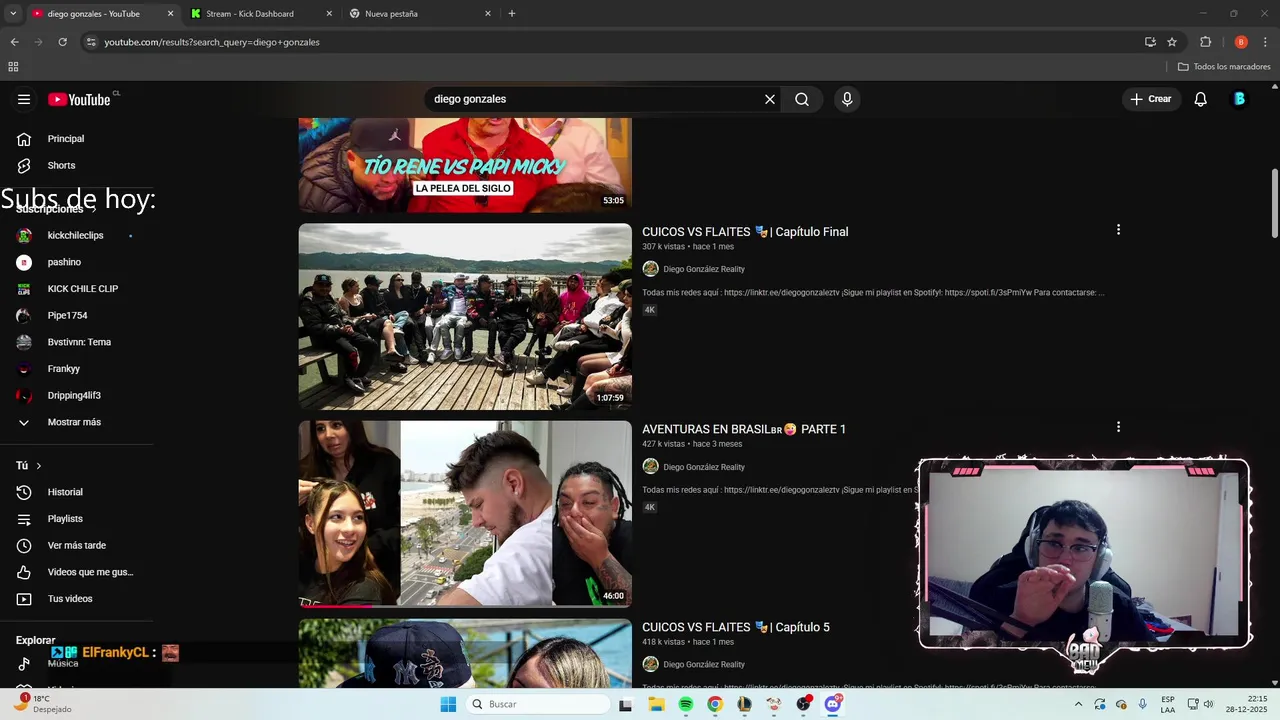This screenshot has height=720, width=1280.
Task: Start voice search with the microphone icon
Action: pyautogui.click(x=847, y=99)
